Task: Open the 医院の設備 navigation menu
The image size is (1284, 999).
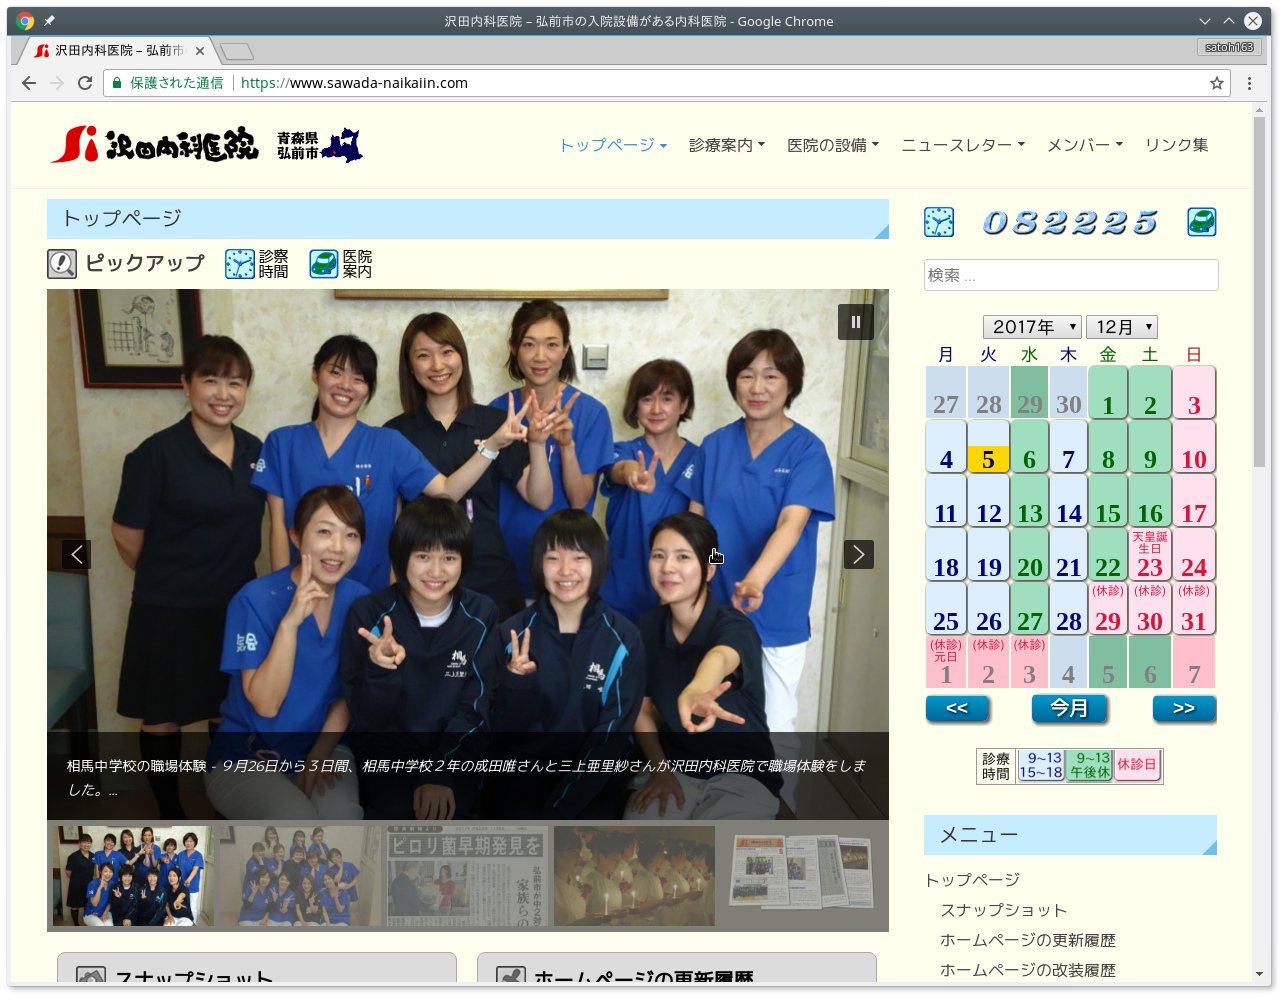Action: (833, 145)
